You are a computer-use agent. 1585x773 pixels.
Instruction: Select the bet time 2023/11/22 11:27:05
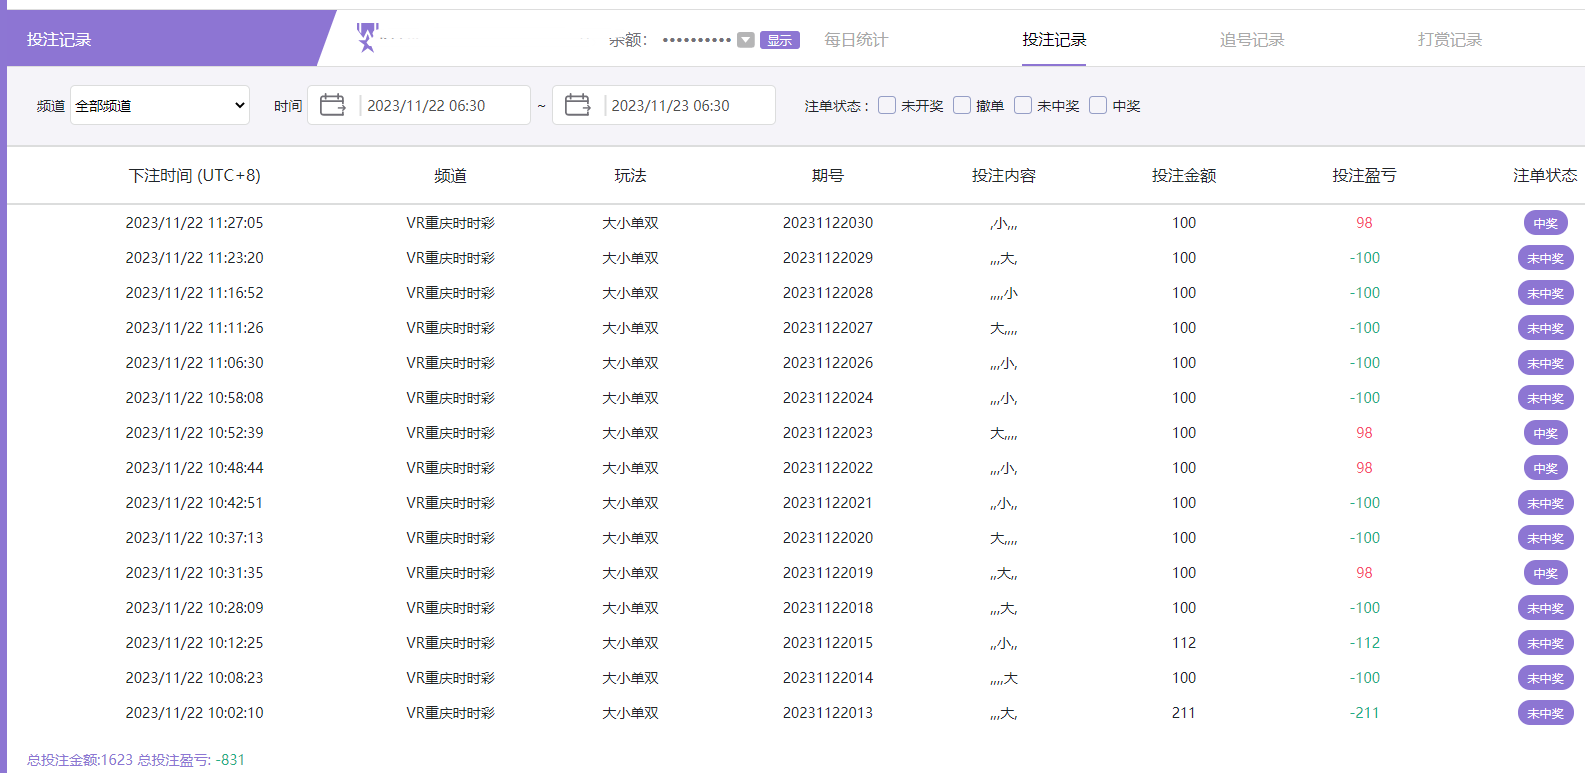194,223
